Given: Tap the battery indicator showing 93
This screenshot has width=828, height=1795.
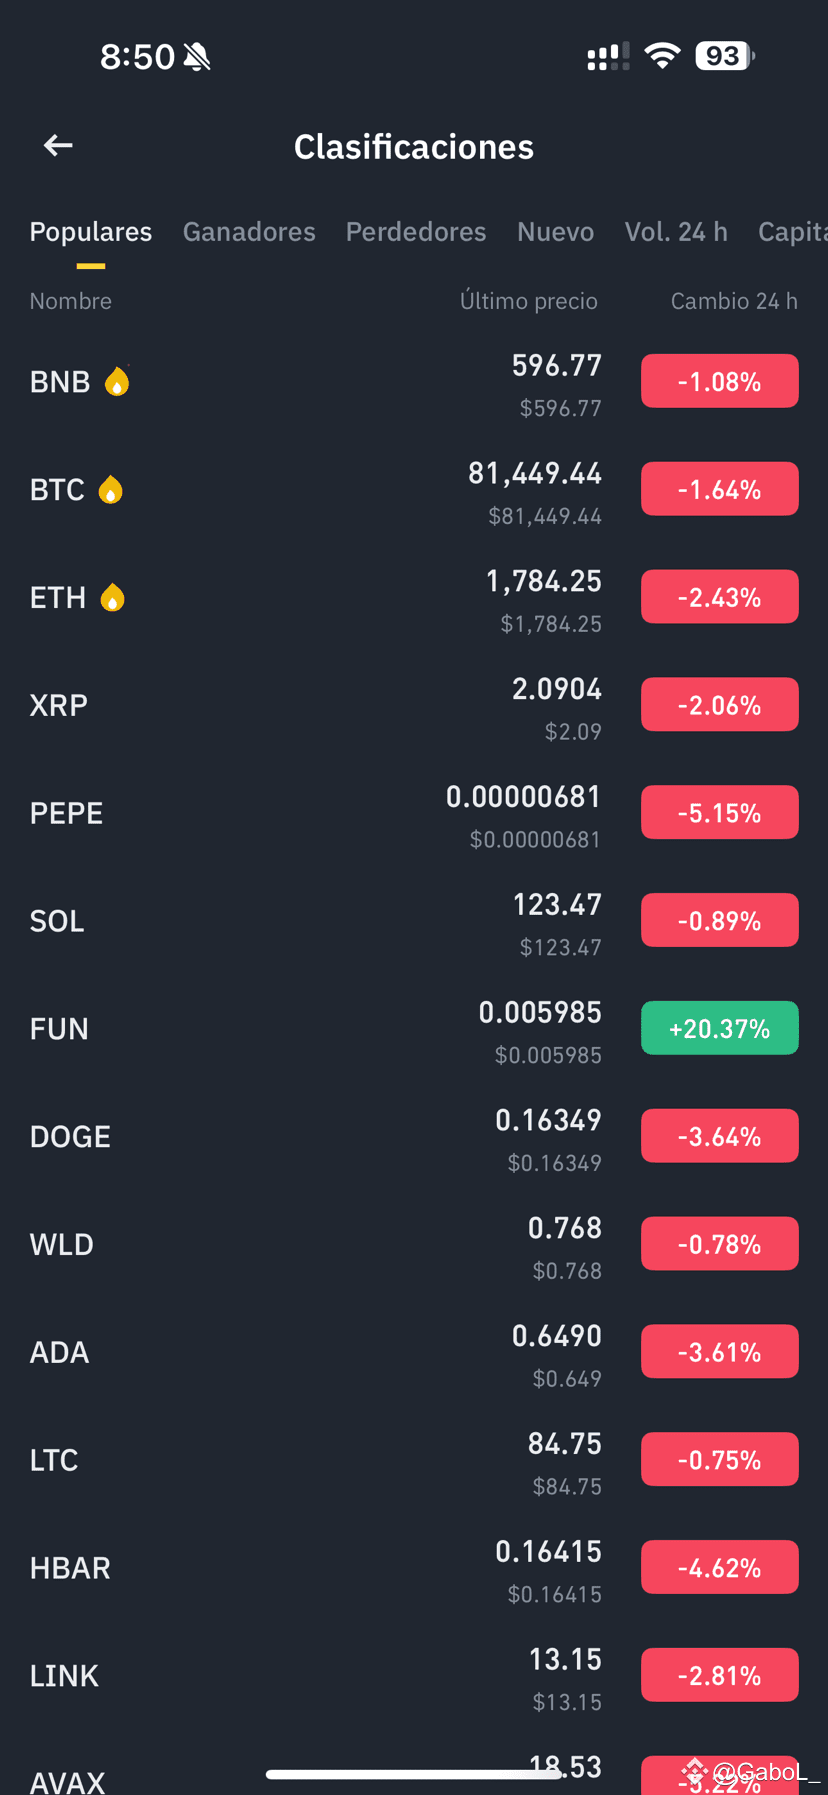Looking at the screenshot, I should 724,56.
